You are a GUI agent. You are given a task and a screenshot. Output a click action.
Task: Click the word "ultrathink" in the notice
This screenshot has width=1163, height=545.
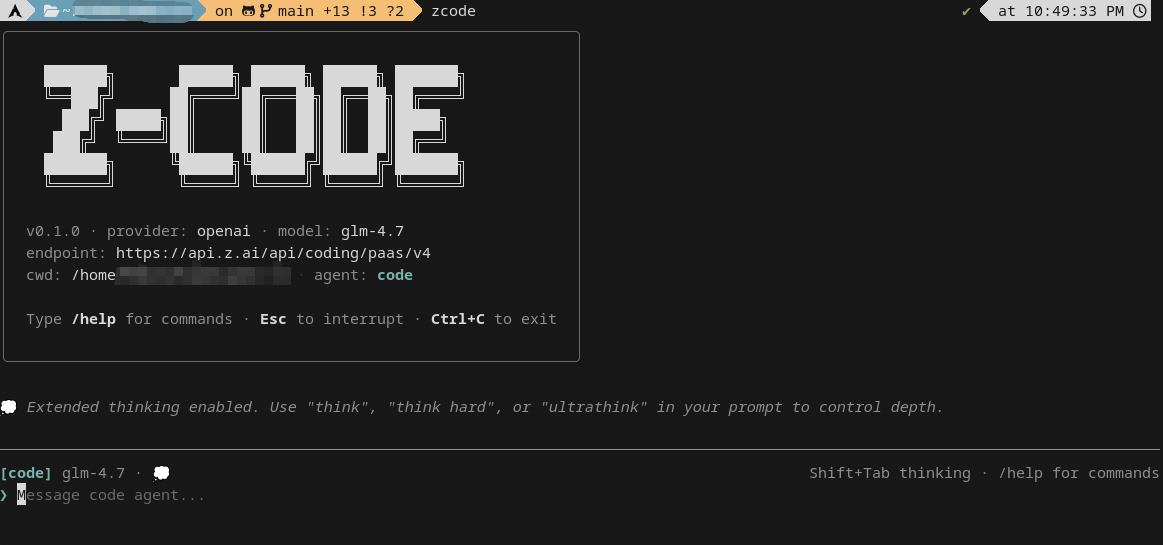point(594,407)
